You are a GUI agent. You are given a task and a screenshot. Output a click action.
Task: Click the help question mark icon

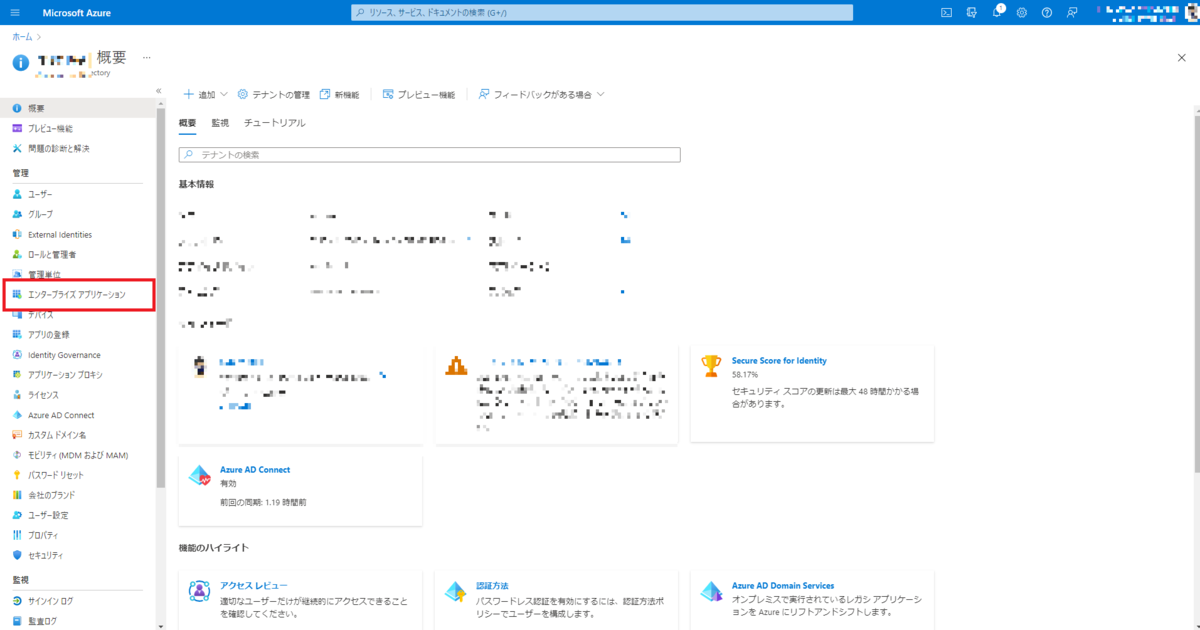tap(1045, 12)
